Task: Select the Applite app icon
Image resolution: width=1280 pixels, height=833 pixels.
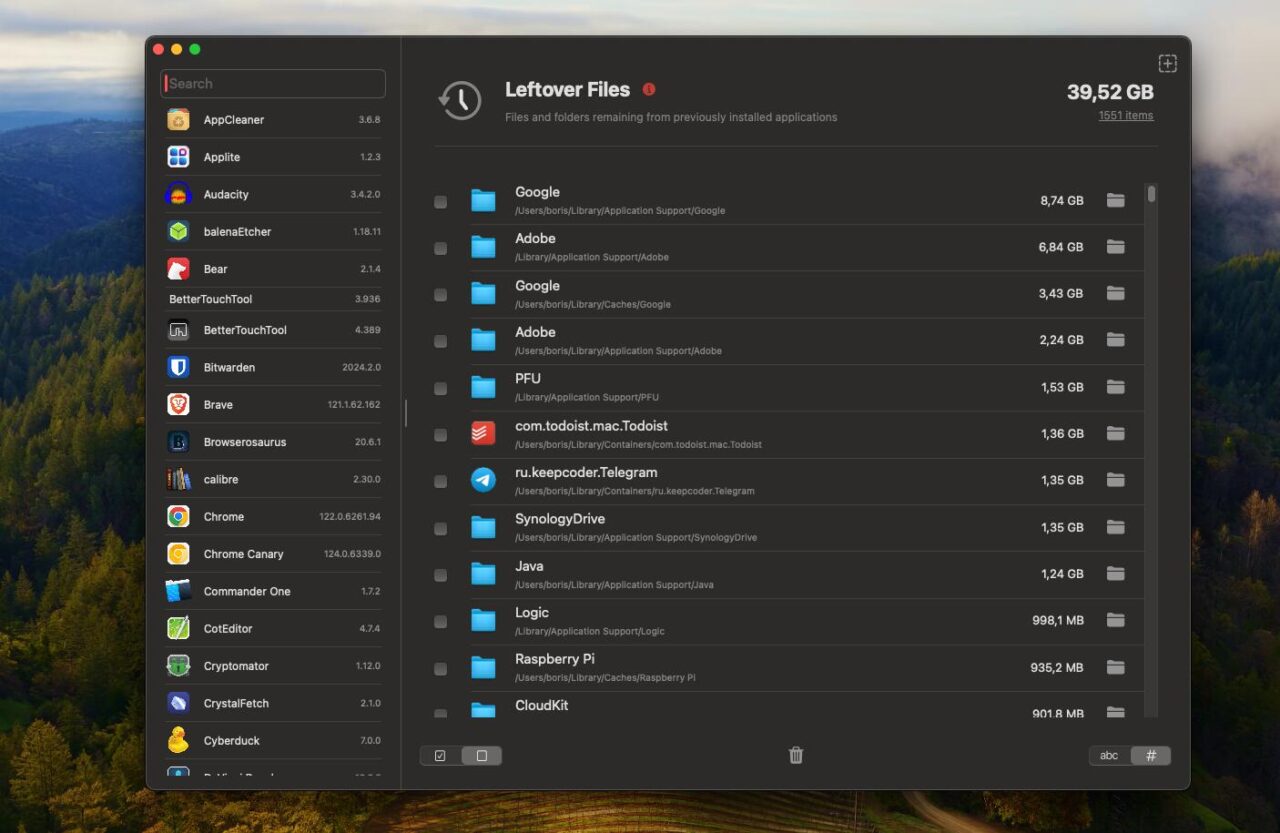Action: coord(178,157)
